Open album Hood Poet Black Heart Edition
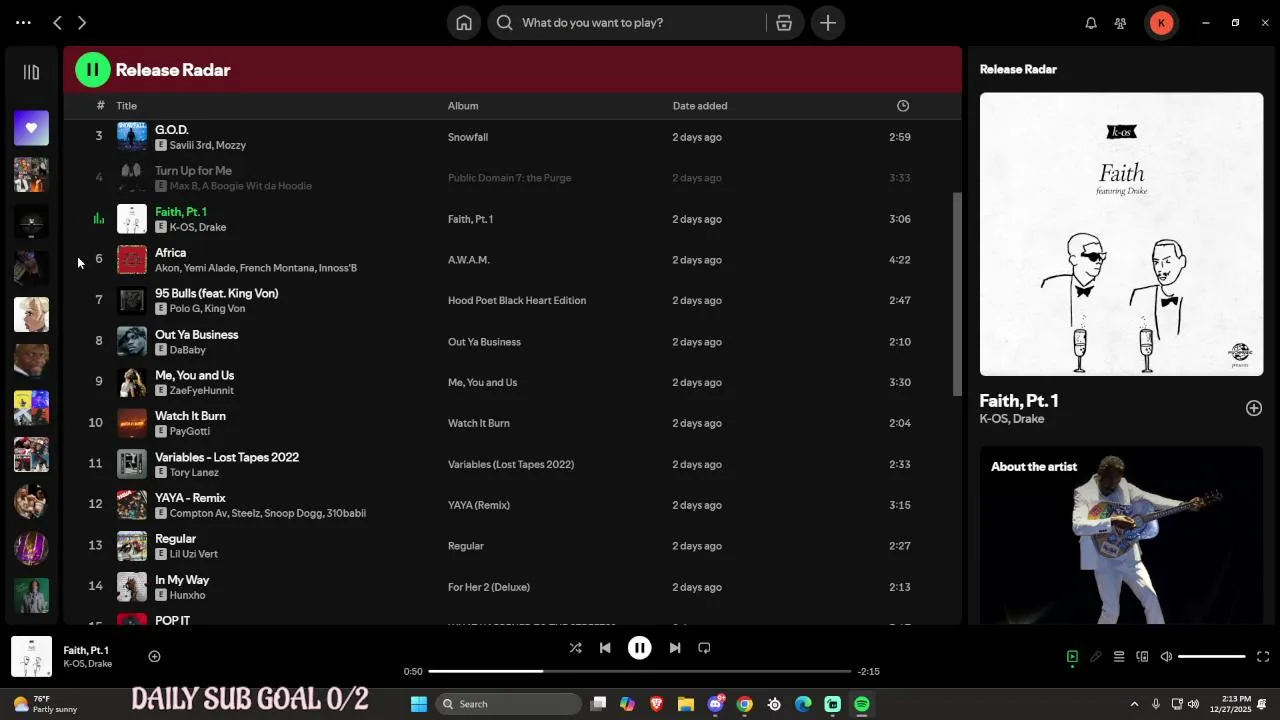 tap(517, 301)
